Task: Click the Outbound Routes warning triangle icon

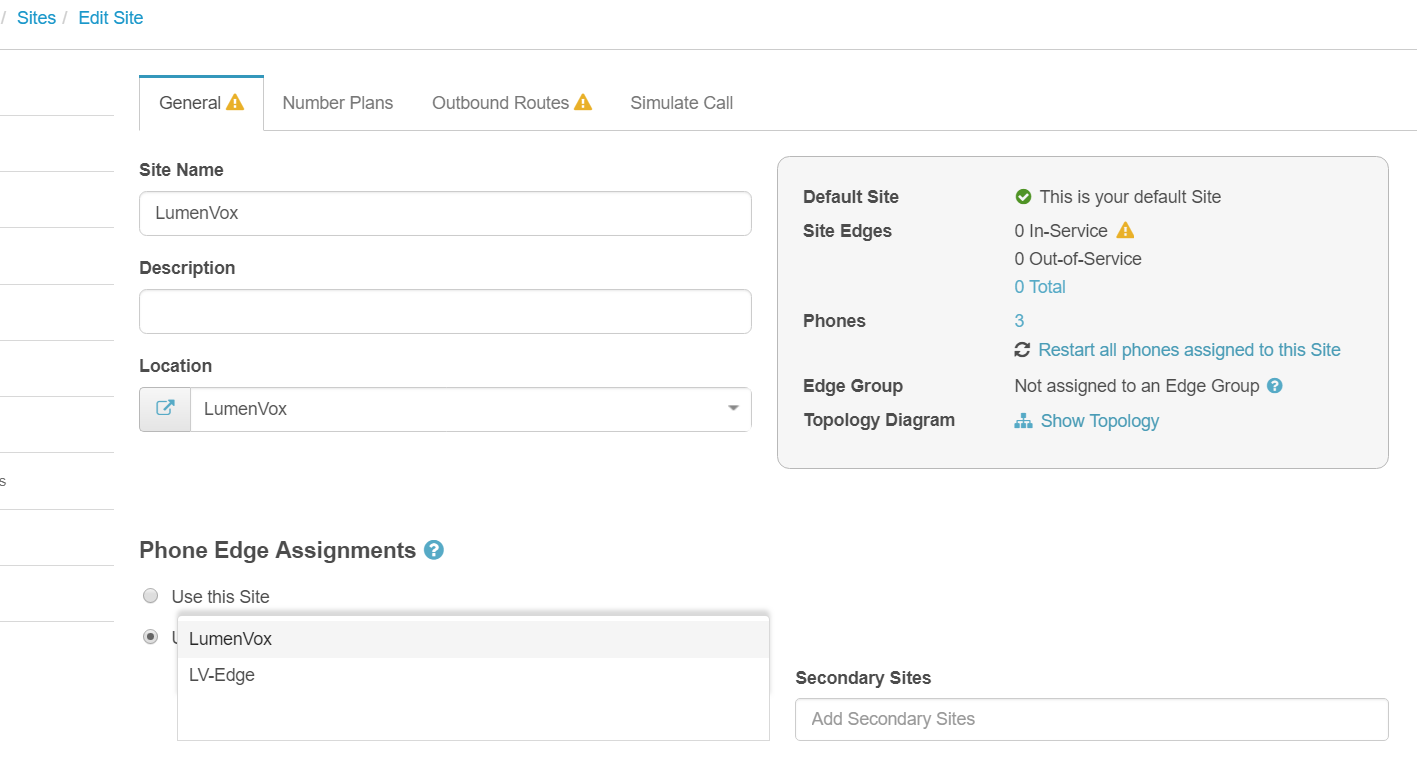Action: [x=583, y=102]
